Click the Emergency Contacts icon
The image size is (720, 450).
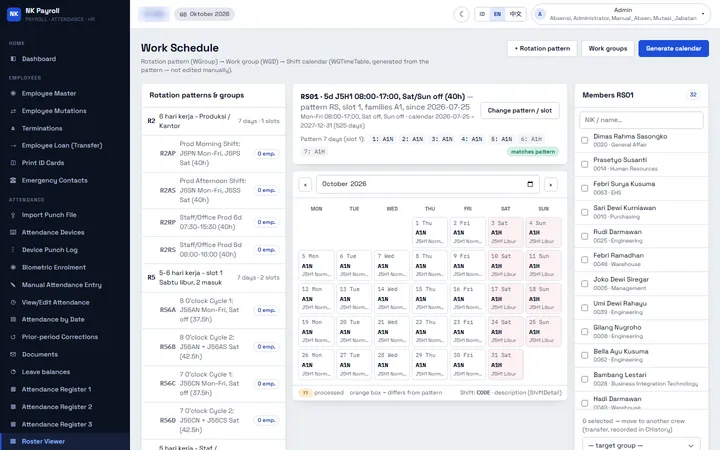[13, 180]
